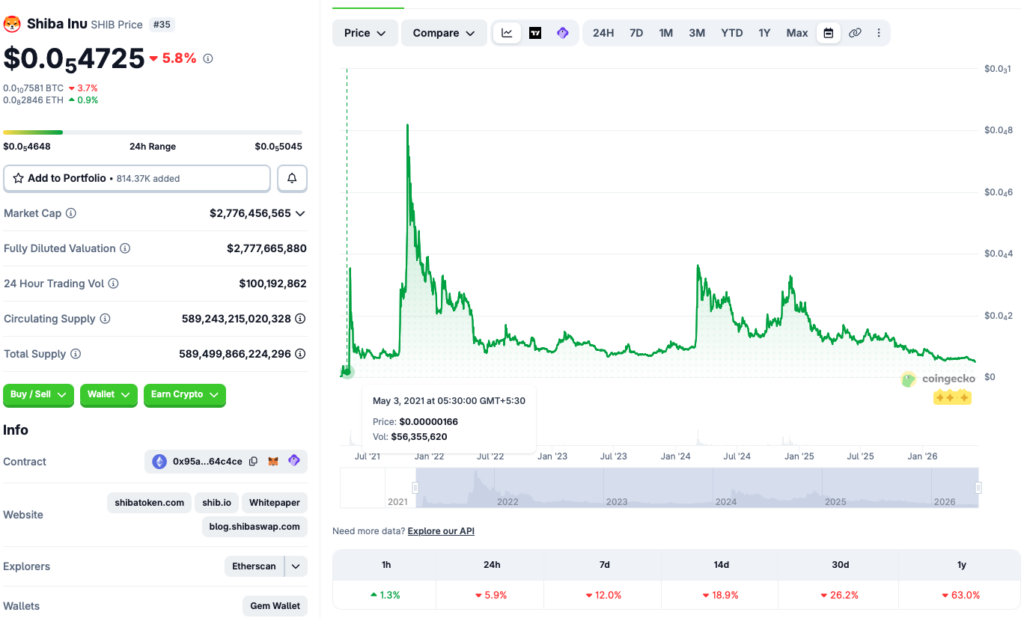Screen dimensions: 1024x618
Task: Open shibatoken.com website link
Action: pyautogui.click(x=149, y=502)
